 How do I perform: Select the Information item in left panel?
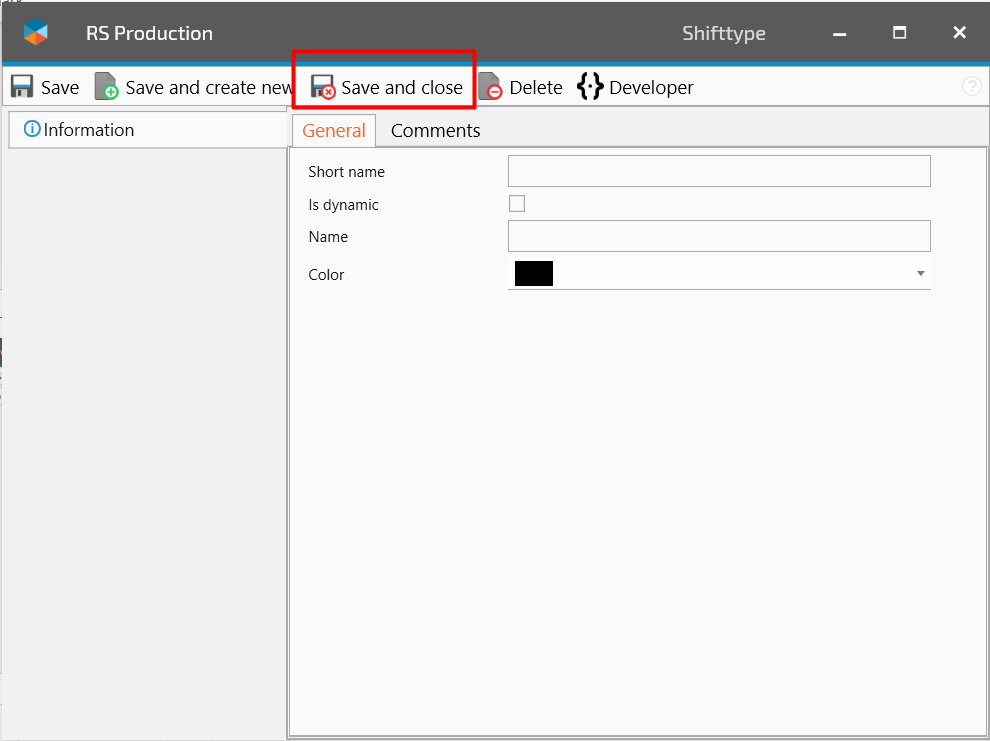88,130
